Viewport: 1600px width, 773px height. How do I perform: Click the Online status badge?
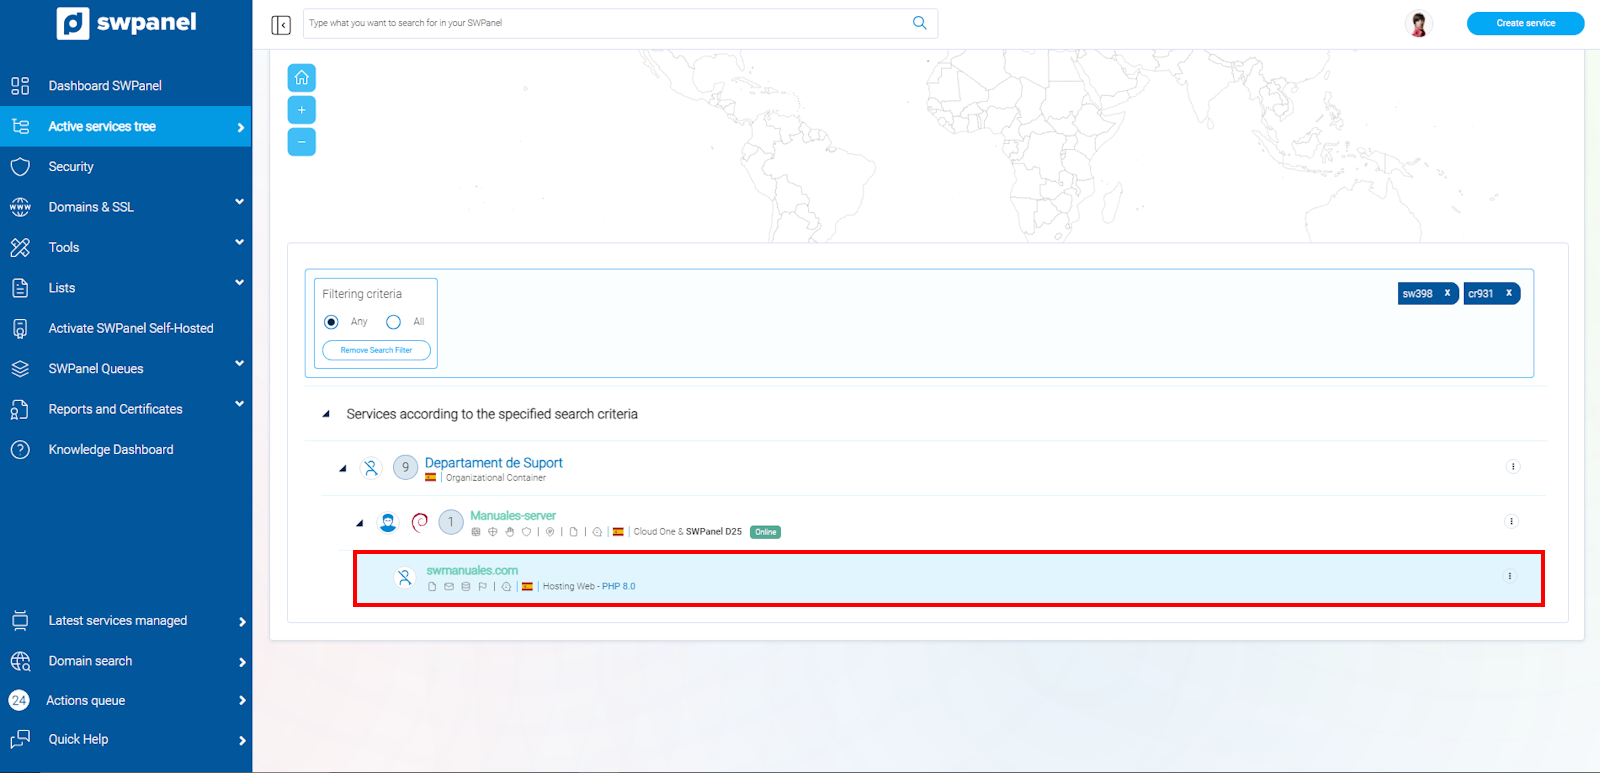766,532
